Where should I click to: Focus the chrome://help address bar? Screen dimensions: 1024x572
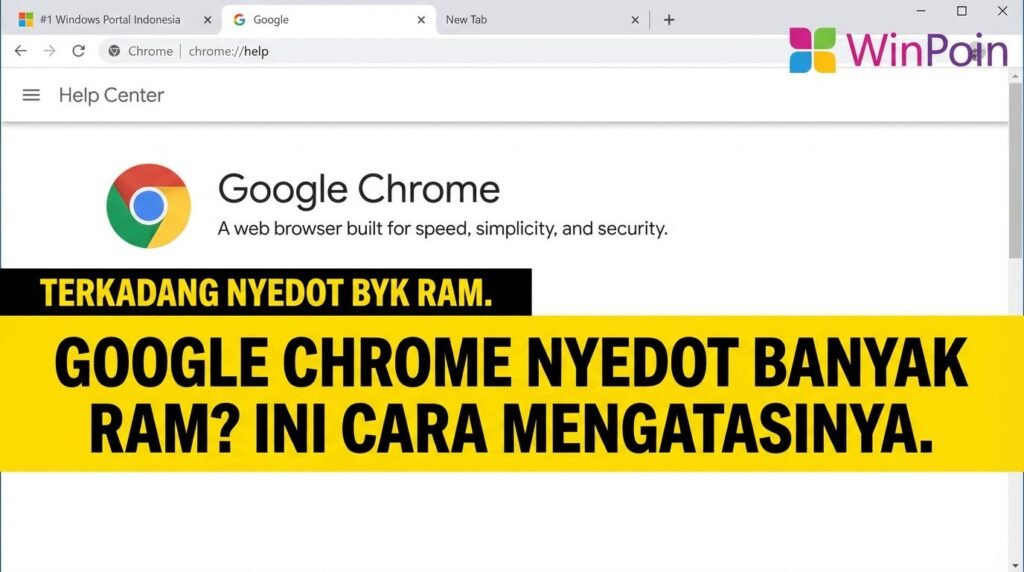[450, 51]
